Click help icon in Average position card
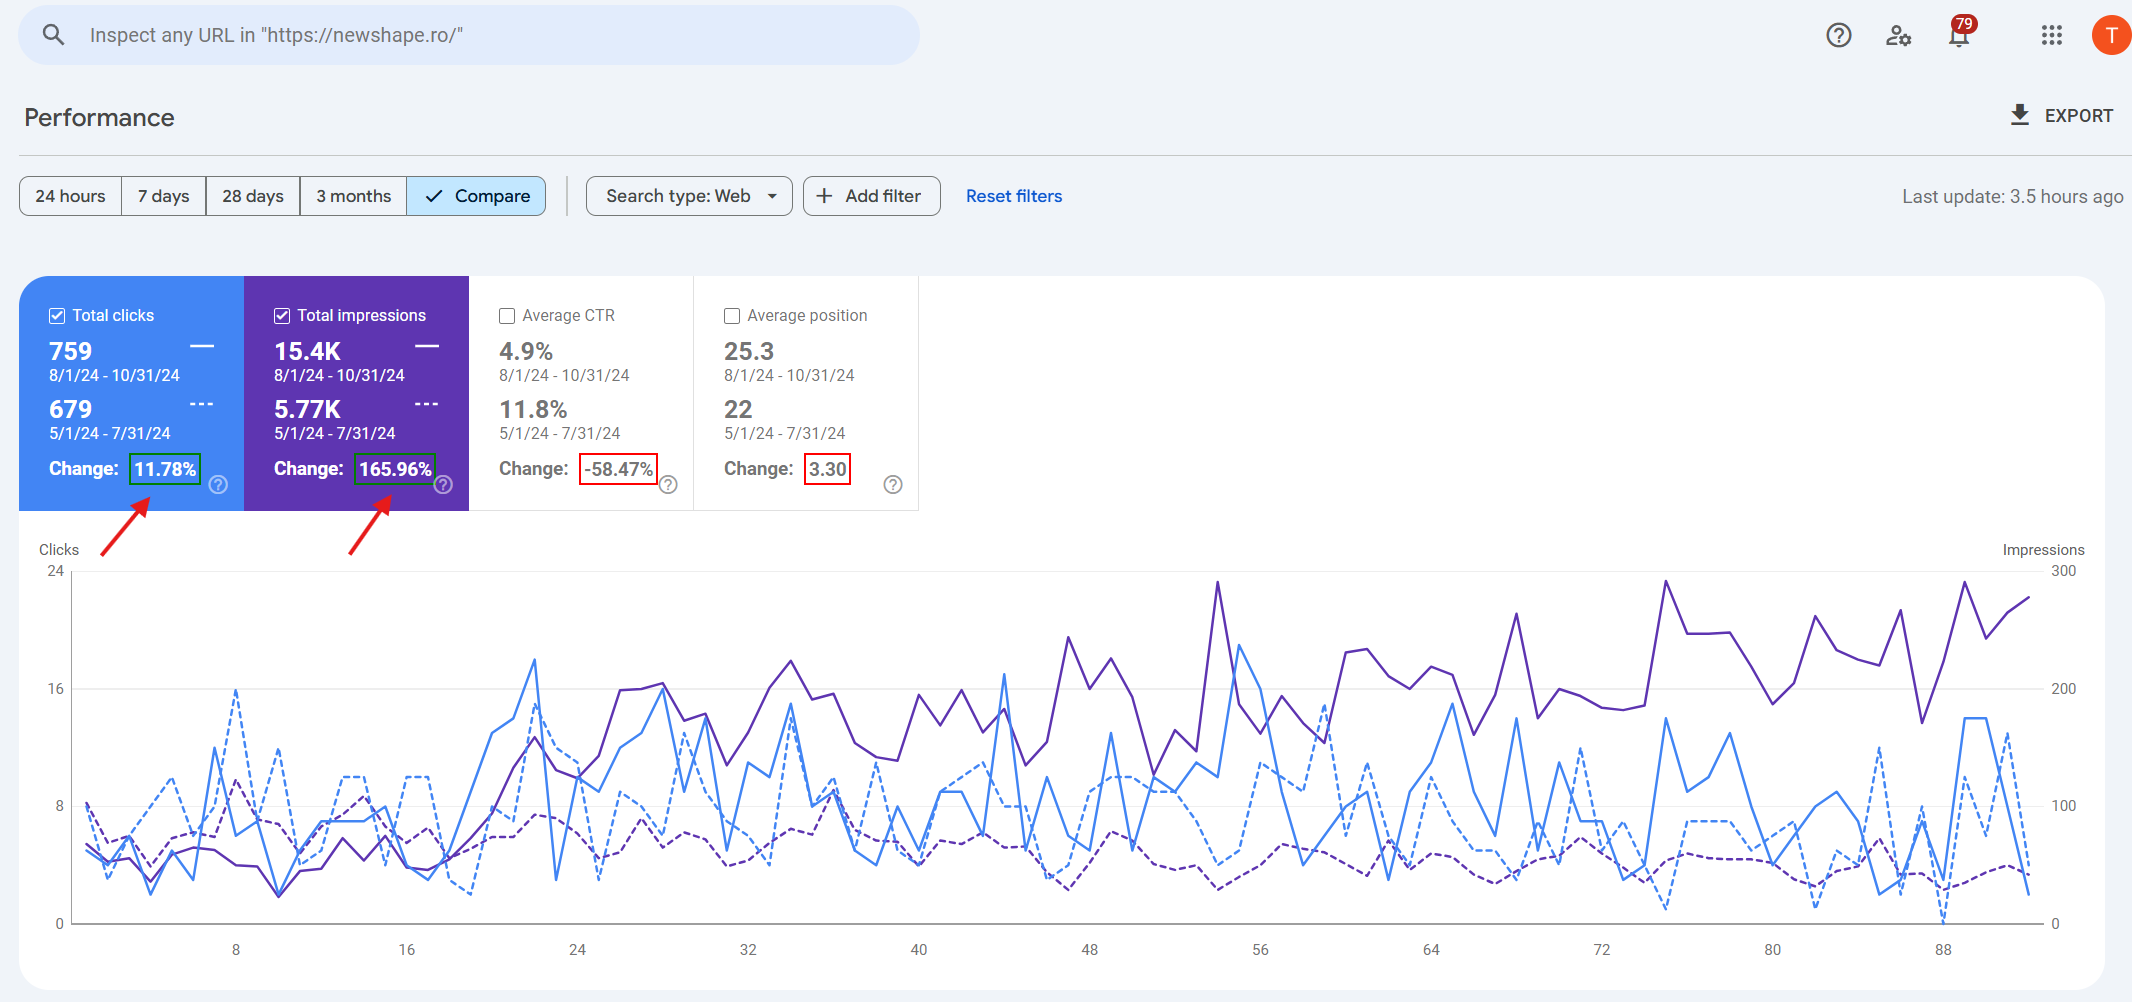The image size is (2132, 1002). [x=893, y=485]
